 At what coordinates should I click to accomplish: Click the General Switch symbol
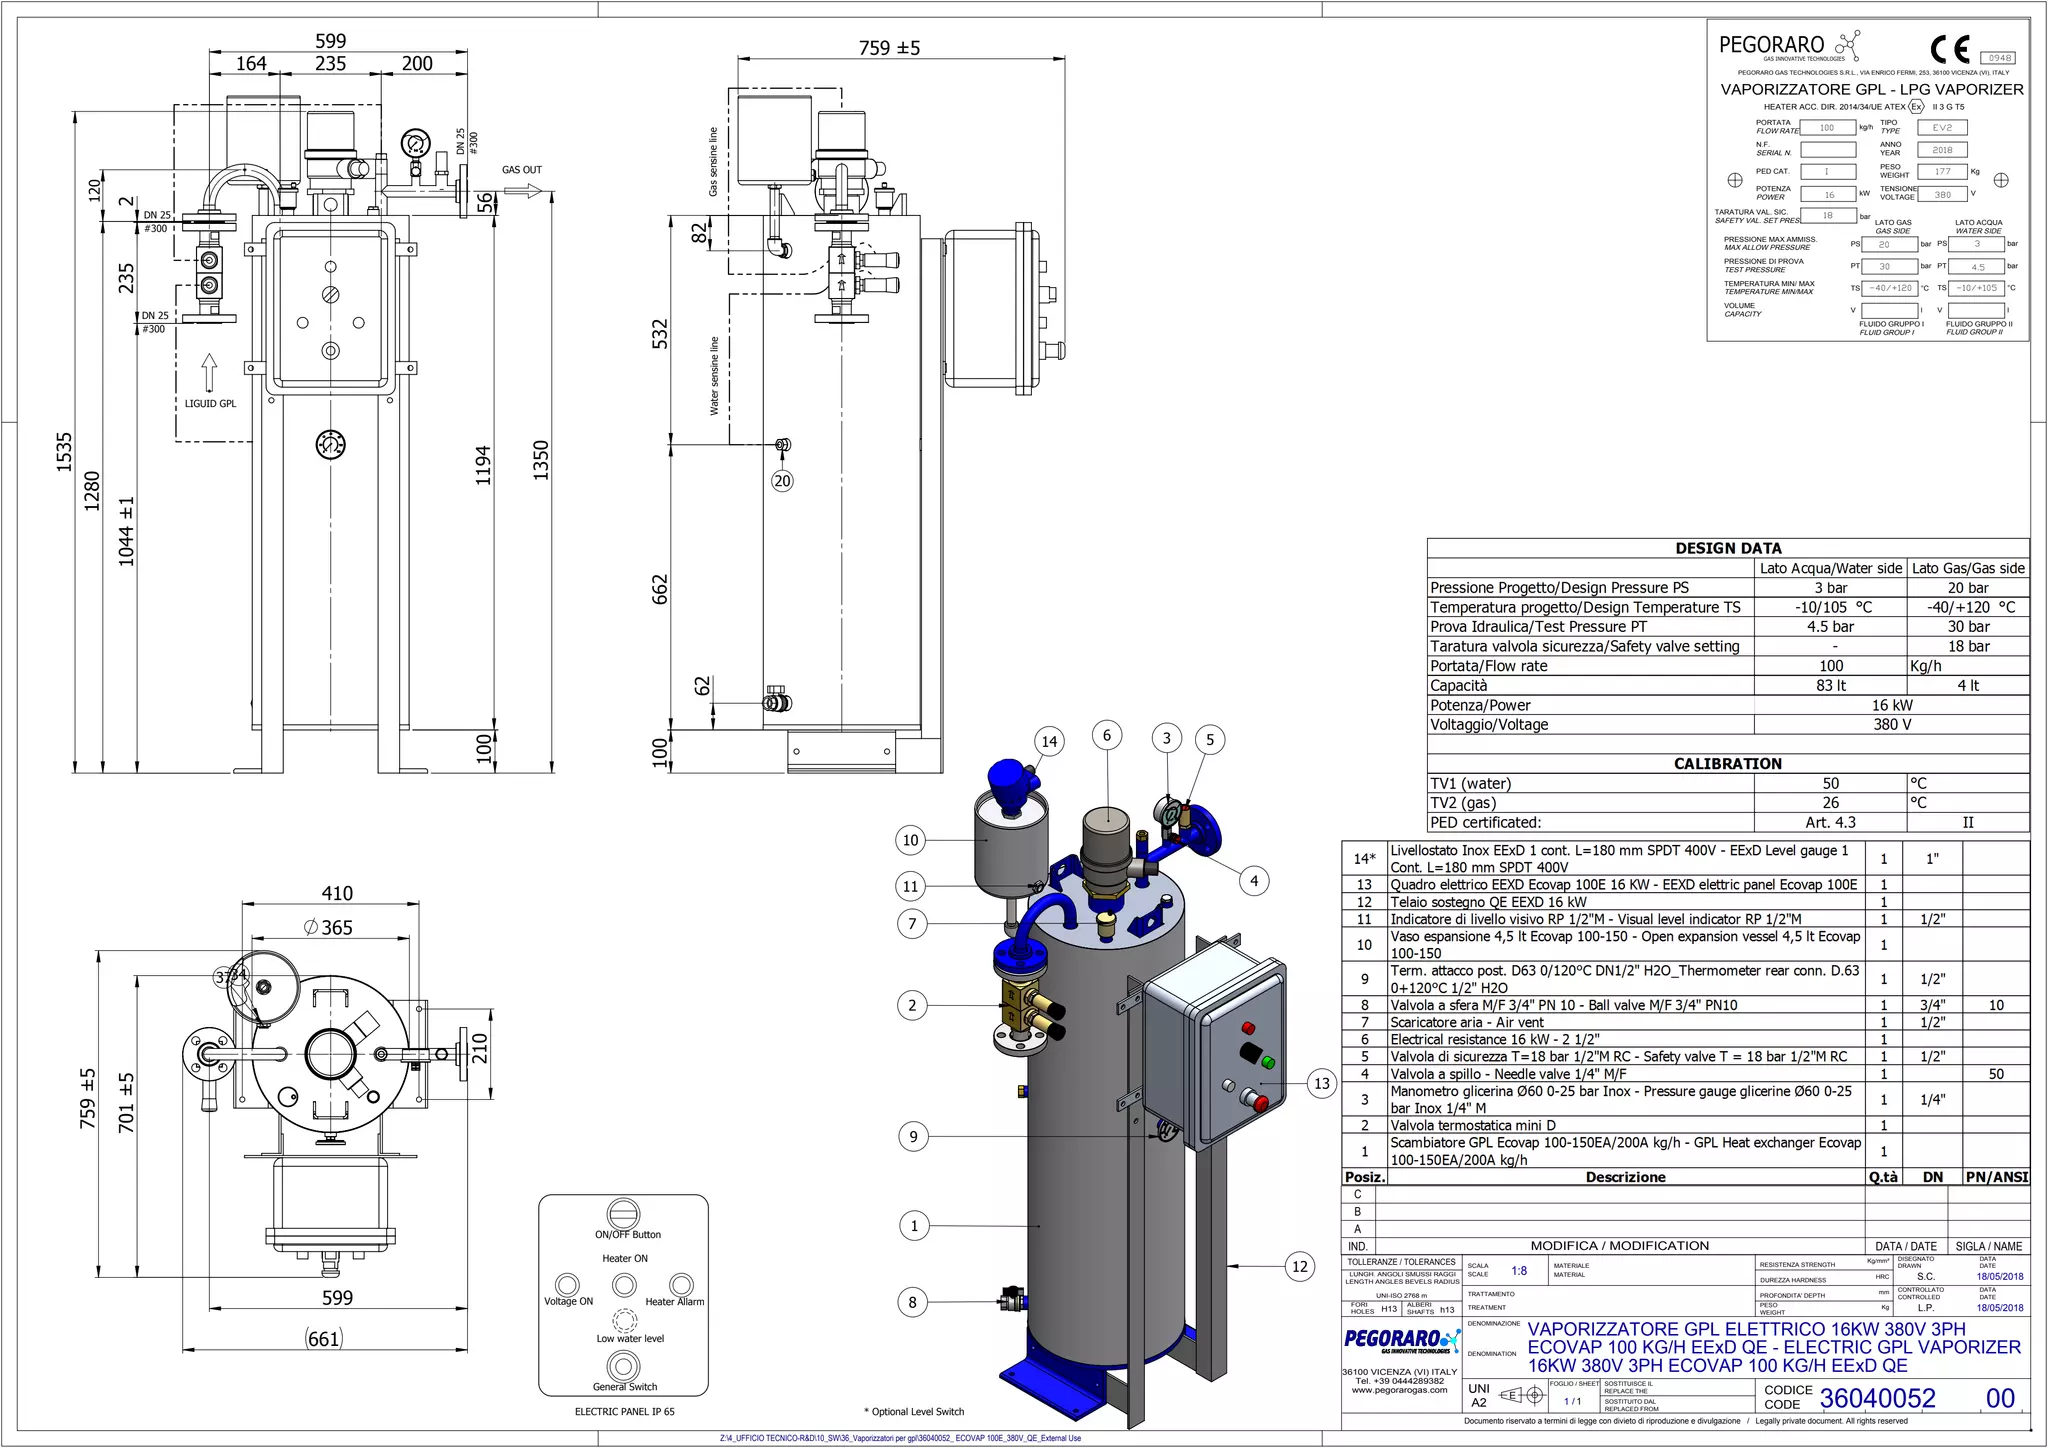pyautogui.click(x=623, y=1365)
